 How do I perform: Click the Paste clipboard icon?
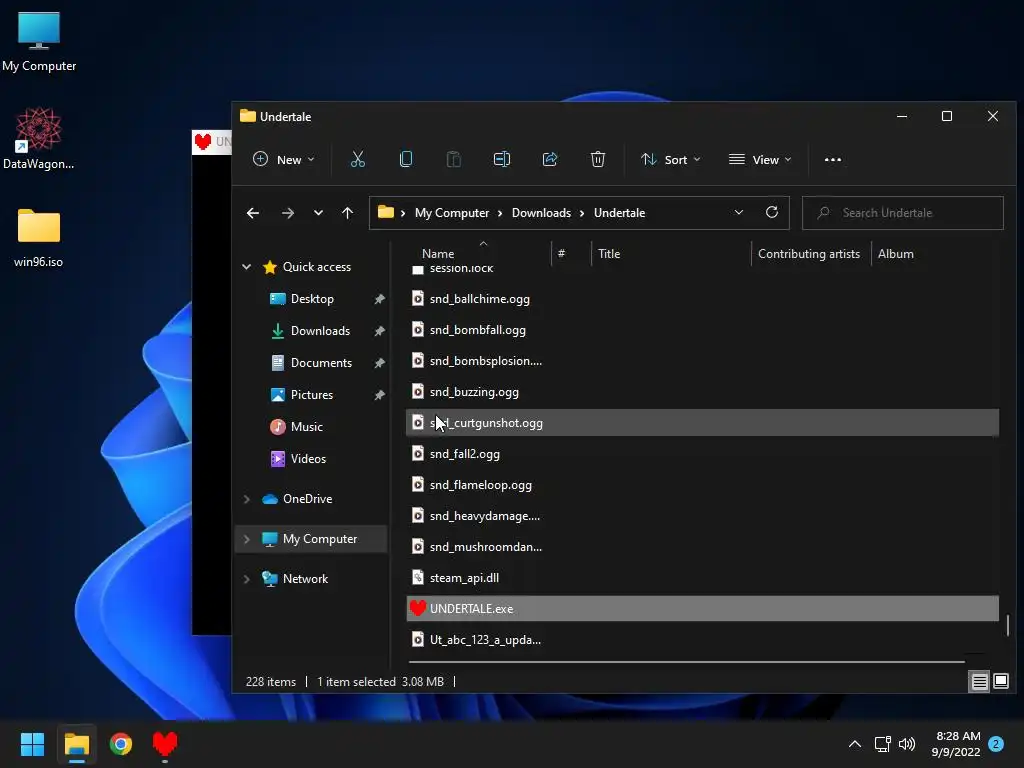453,159
